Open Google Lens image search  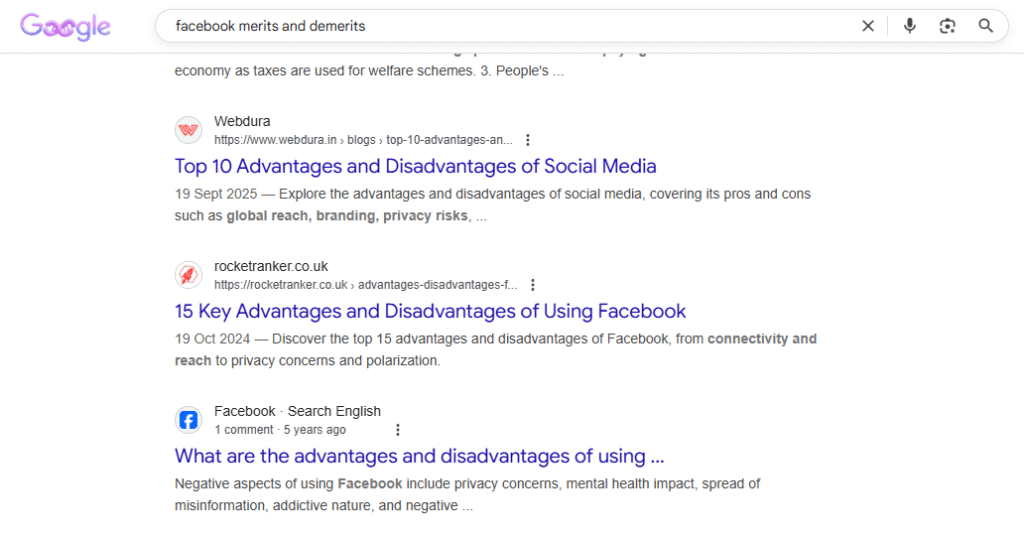pyautogui.click(x=947, y=26)
